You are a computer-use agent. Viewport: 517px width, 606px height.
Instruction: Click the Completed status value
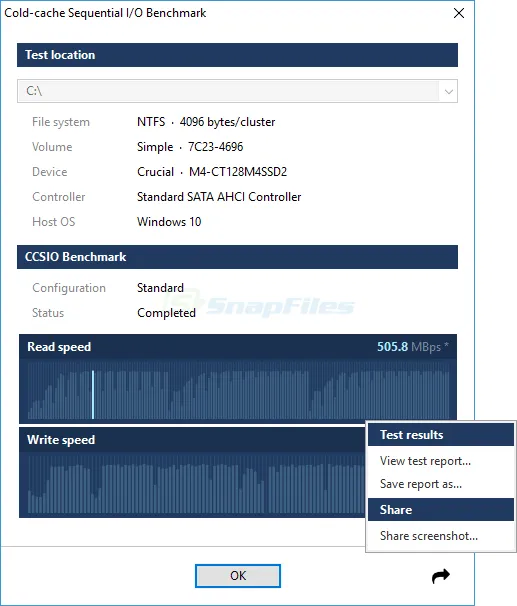166,313
